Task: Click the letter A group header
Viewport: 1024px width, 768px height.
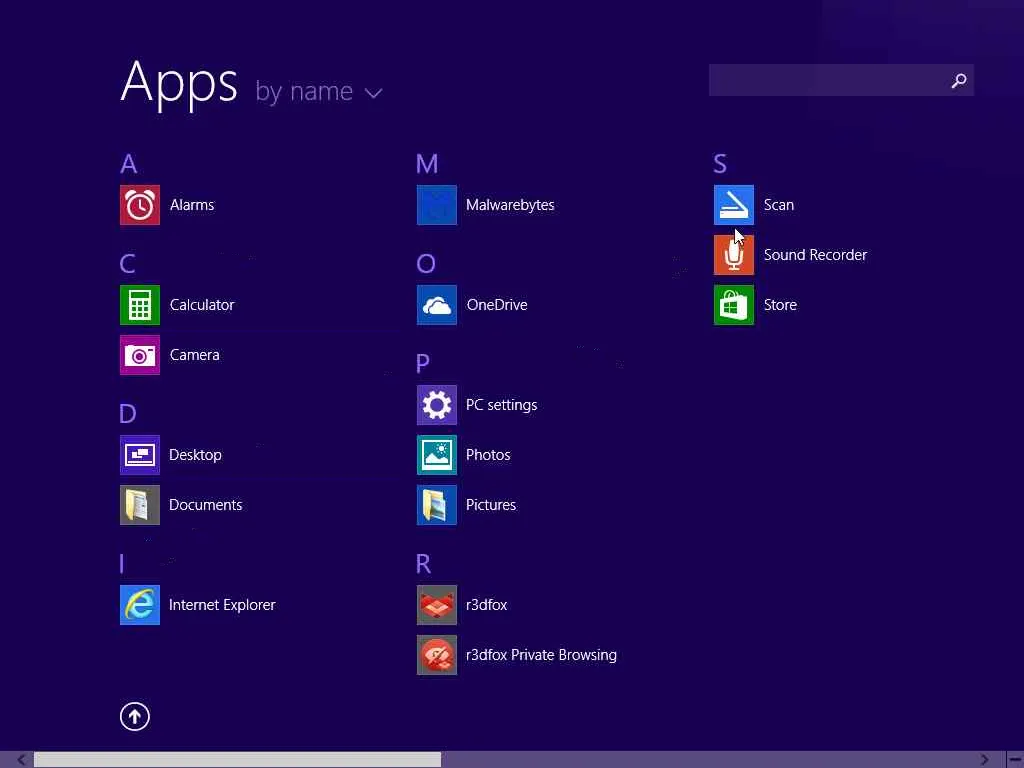Action: tap(129, 164)
